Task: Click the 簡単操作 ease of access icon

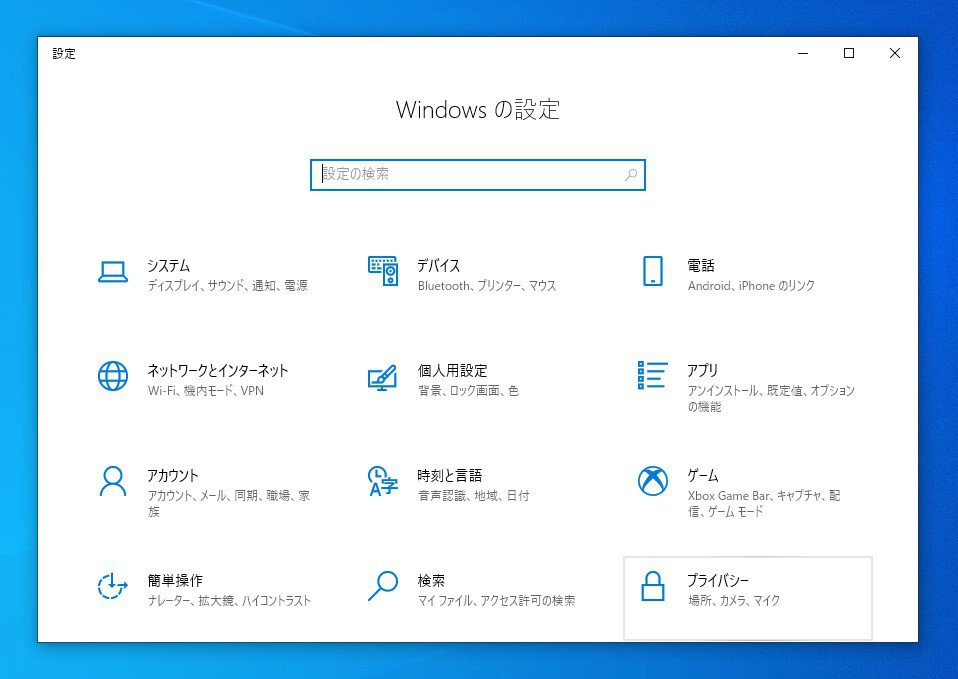Action: click(112, 585)
